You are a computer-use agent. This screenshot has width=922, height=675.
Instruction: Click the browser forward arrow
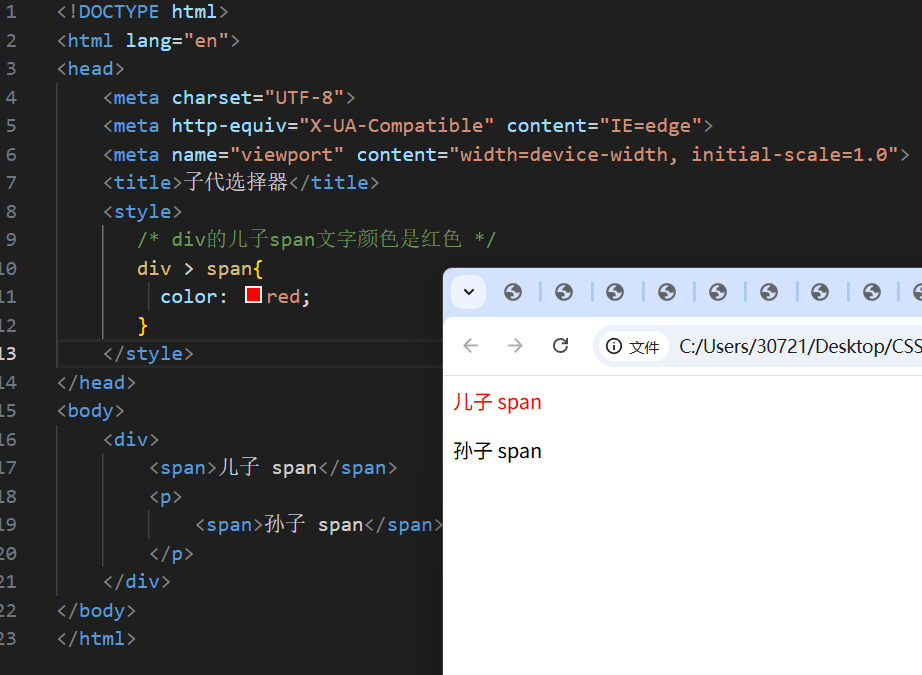(x=515, y=346)
